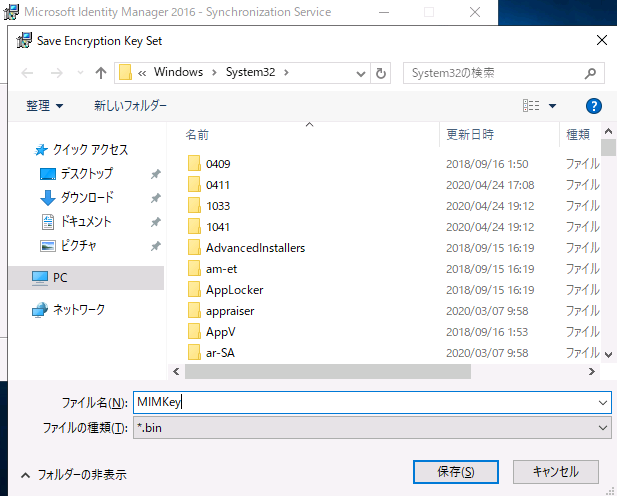Select ネットワーク in navigation pane

tap(79, 310)
